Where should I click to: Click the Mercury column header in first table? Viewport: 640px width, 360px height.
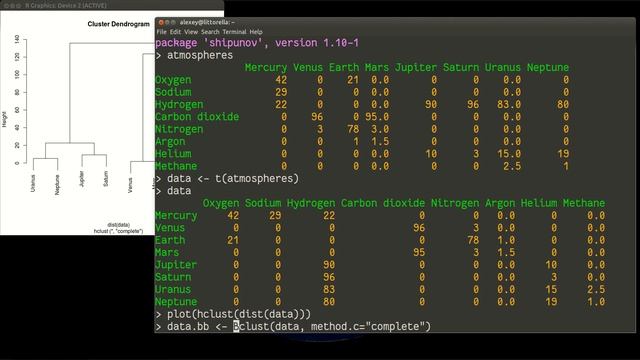266,68
